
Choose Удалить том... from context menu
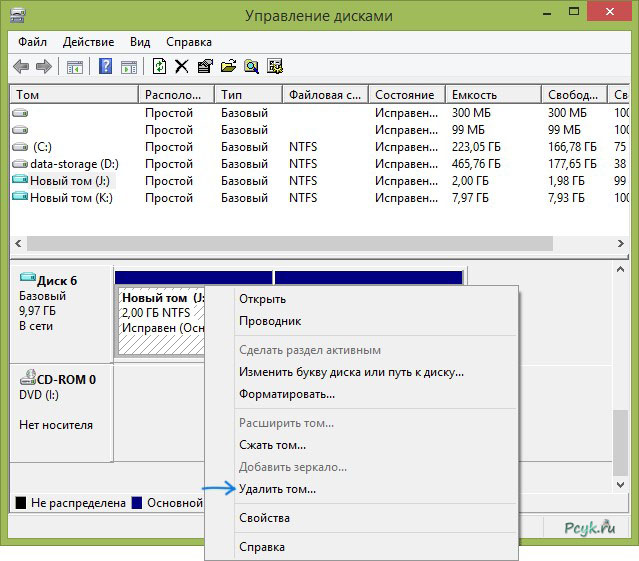coord(277,489)
